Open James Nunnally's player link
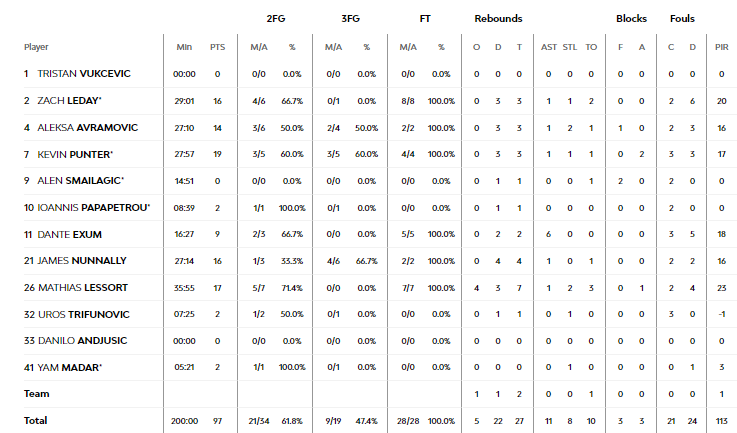 (x=82, y=260)
